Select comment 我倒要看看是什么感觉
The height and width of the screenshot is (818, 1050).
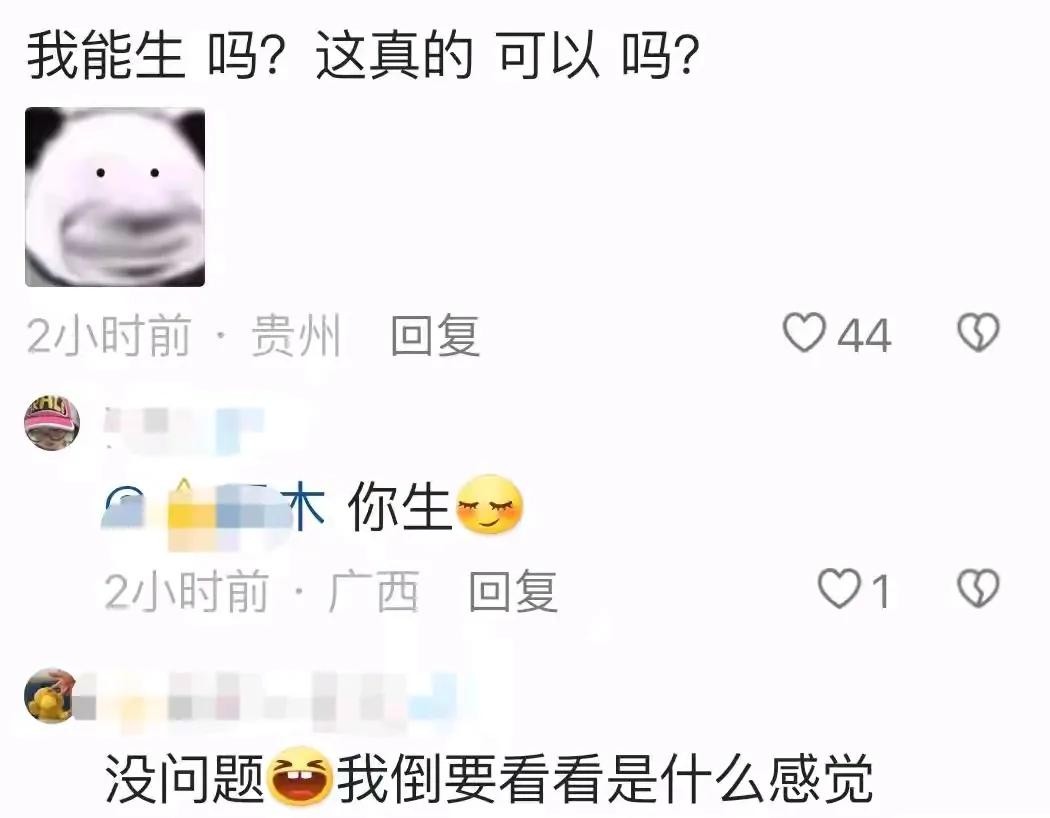[605, 778]
